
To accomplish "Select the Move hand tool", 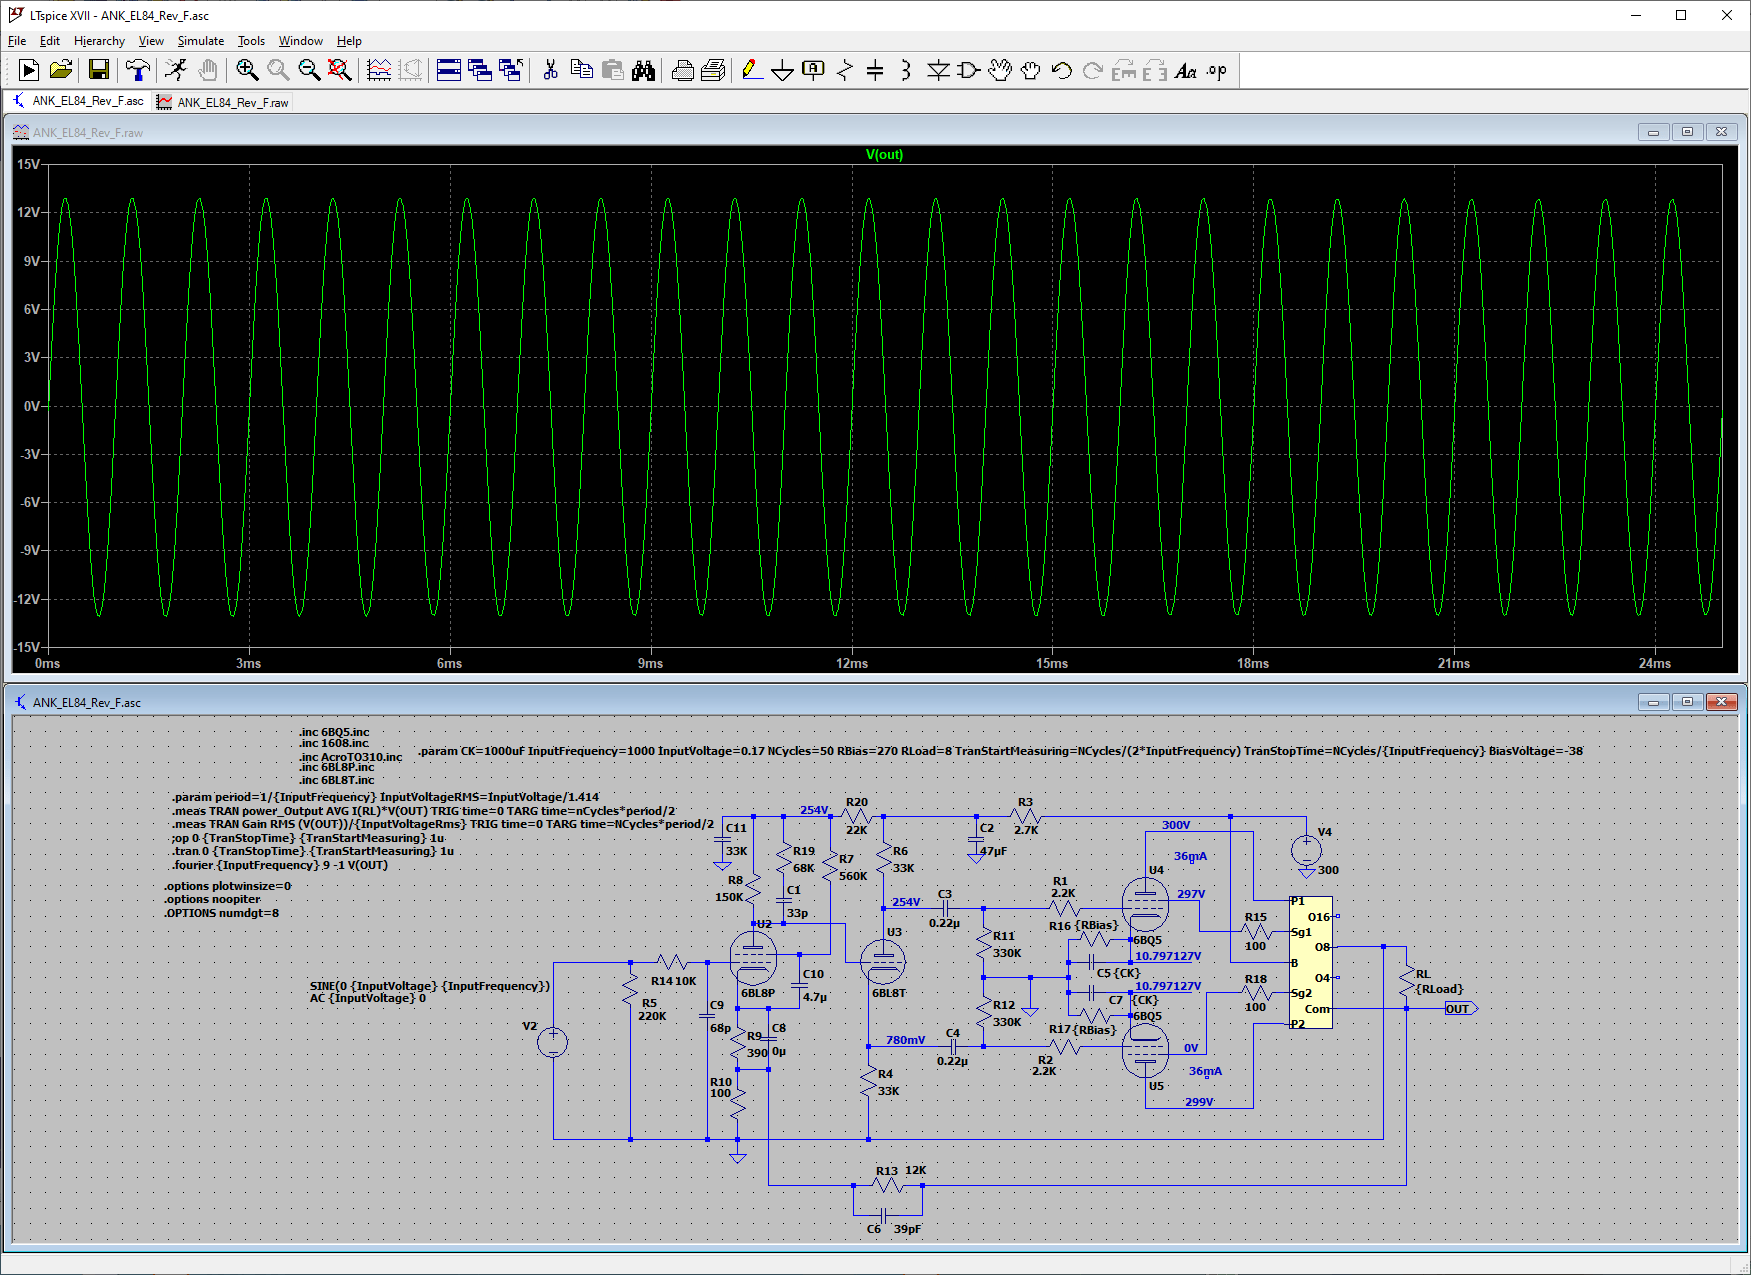I will pyautogui.click(x=999, y=70).
